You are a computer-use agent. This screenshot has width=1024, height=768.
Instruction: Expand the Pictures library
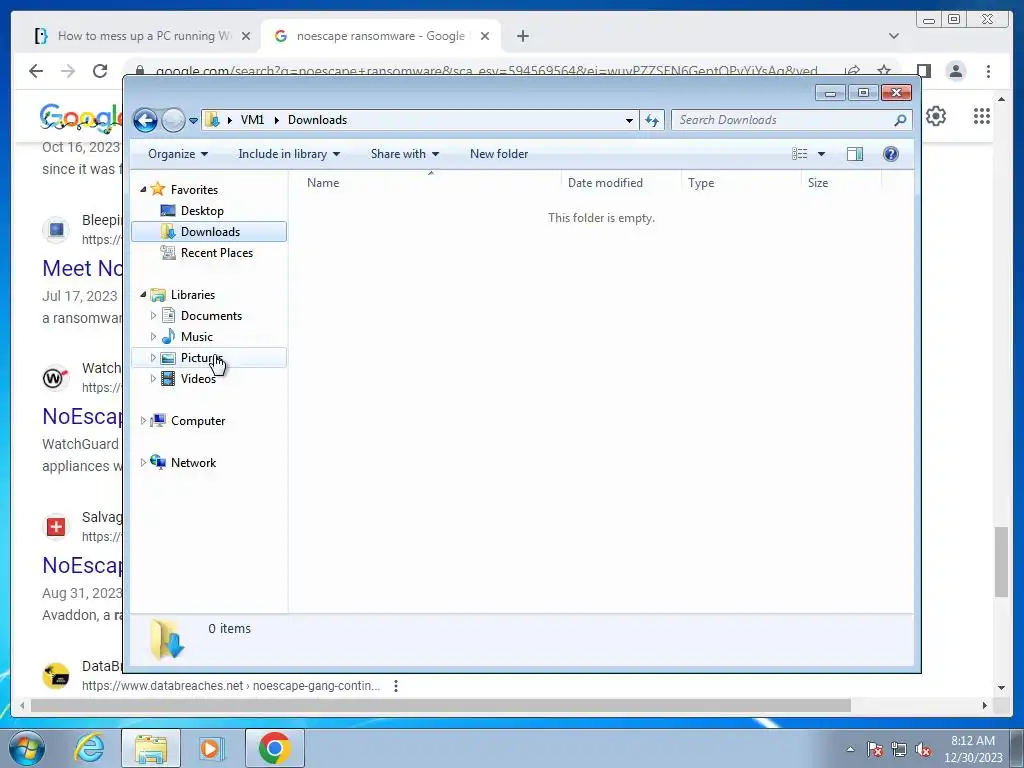[x=153, y=357]
